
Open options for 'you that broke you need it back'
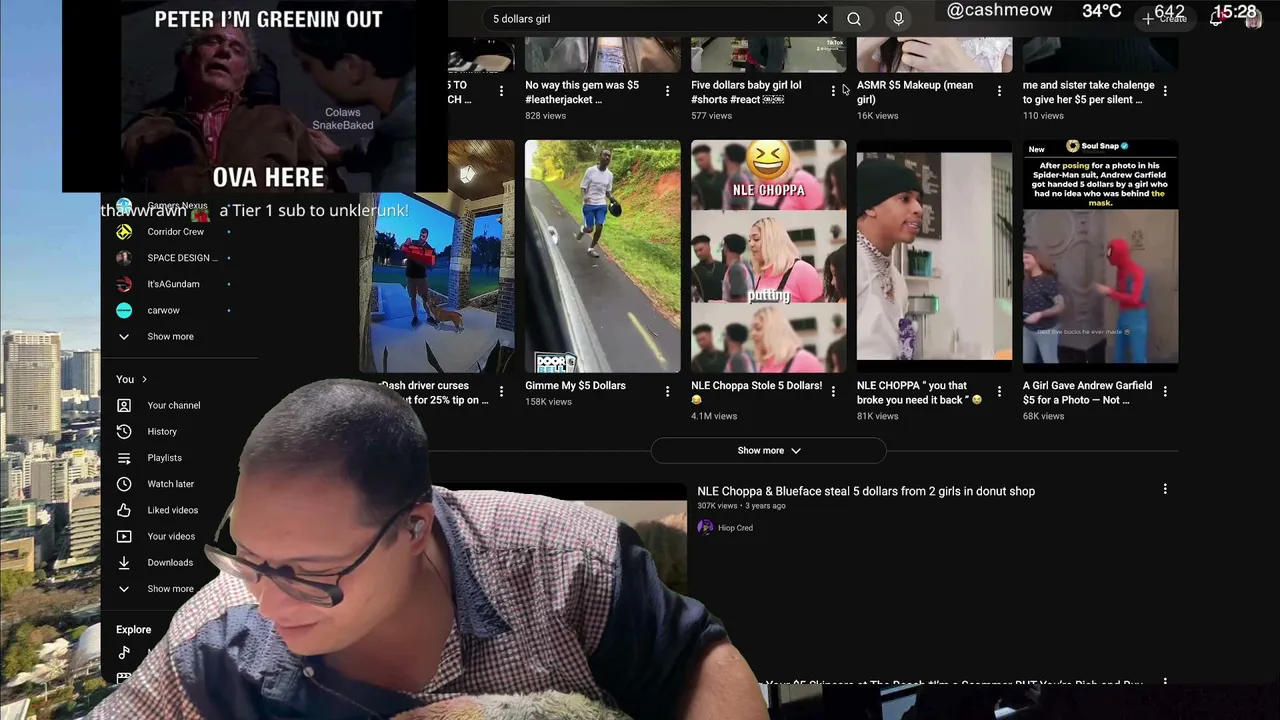click(x=999, y=391)
